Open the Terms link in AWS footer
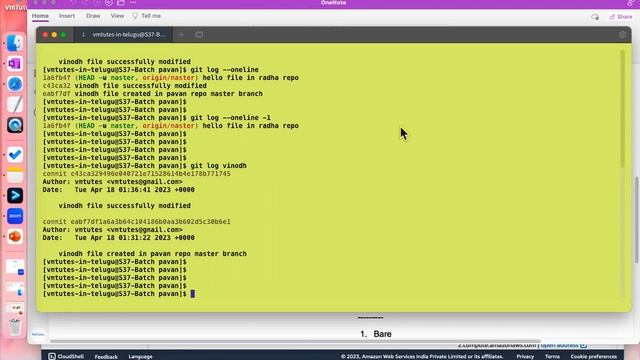This screenshot has height=360, width=640. coord(552,357)
